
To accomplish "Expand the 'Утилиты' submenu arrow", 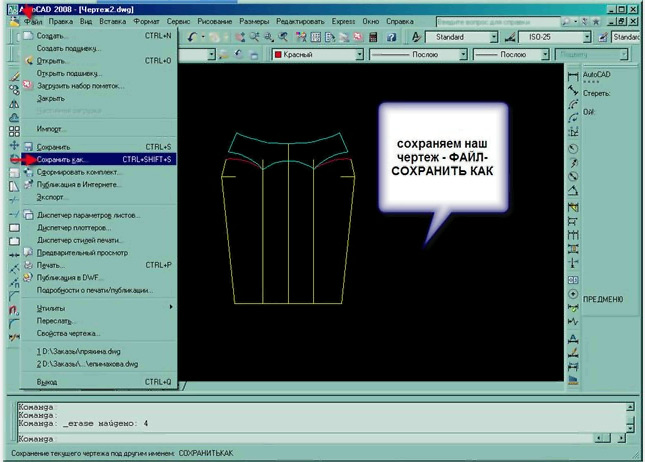I will pyautogui.click(x=171, y=307).
